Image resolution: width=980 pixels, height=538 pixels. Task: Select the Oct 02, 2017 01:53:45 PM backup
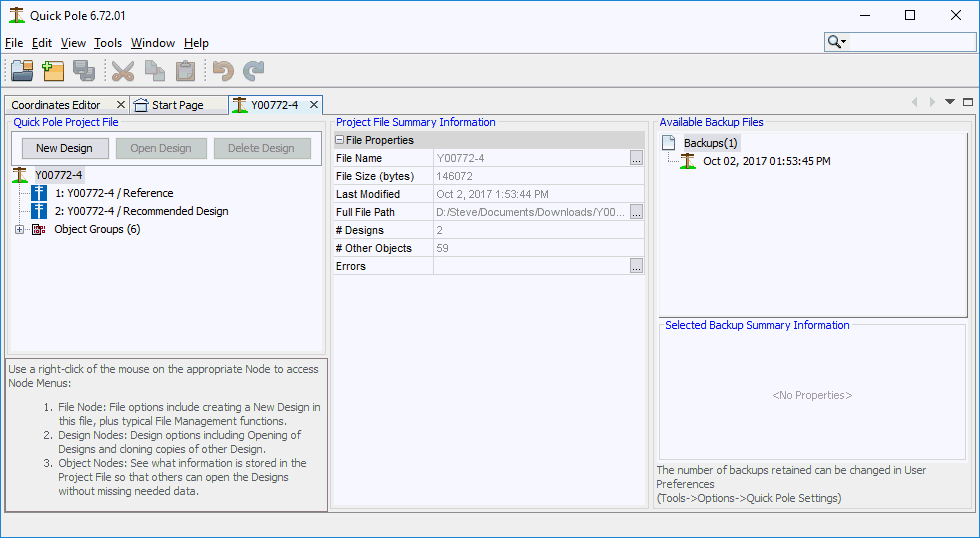(767, 161)
